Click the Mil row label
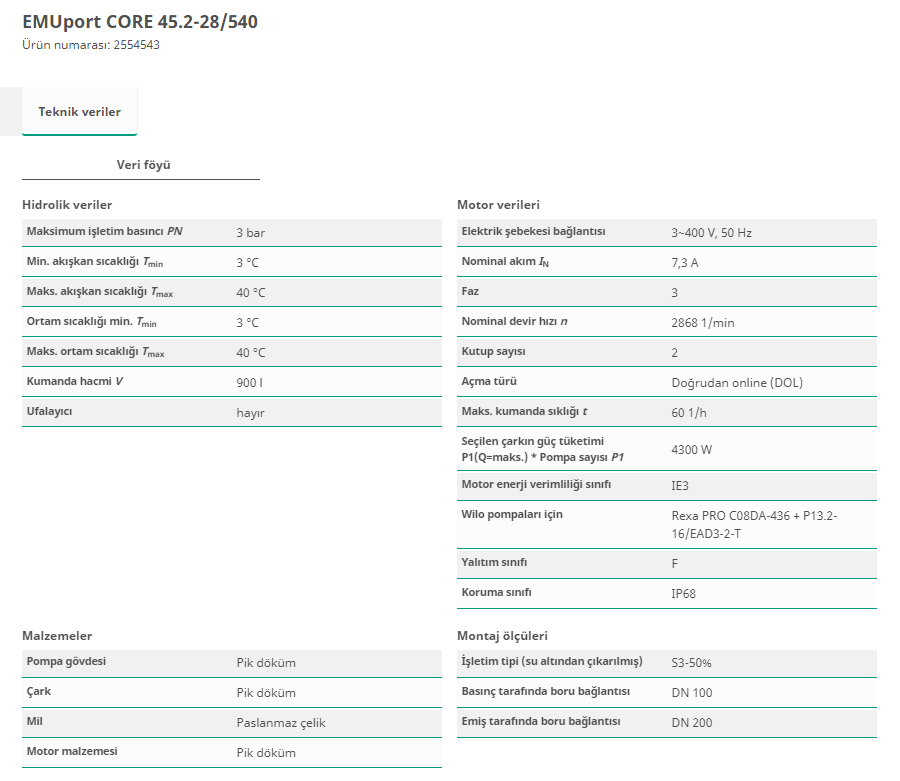Viewport: 900px width, 781px height. [x=34, y=721]
